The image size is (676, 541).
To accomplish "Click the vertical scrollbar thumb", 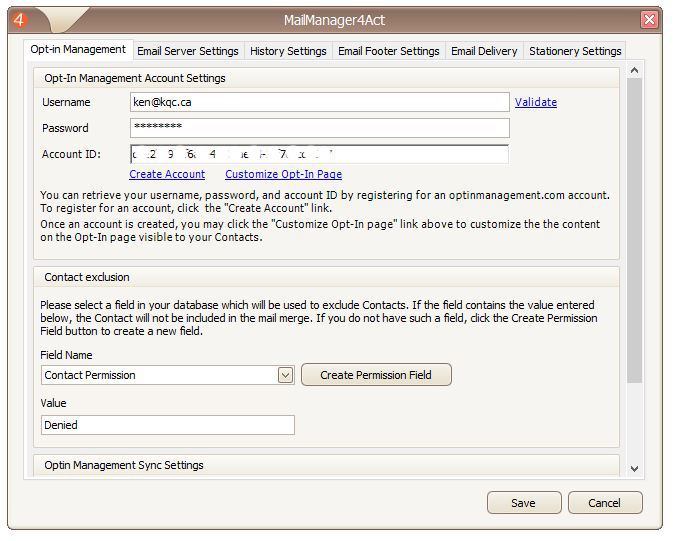I will [634, 230].
